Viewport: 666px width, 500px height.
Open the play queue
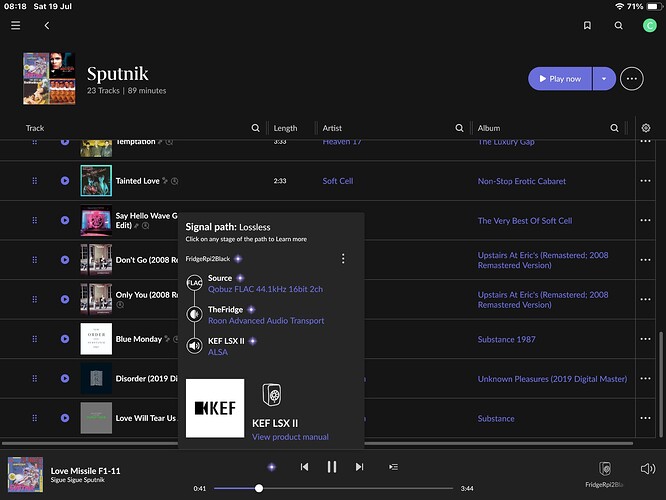(x=394, y=466)
